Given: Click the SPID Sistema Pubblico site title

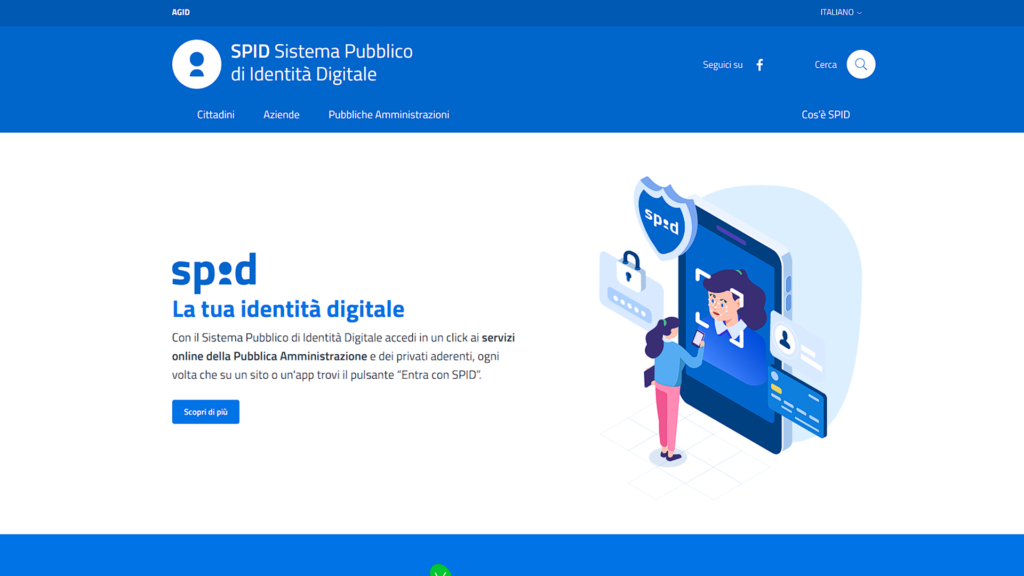Looking at the screenshot, I should 321,63.
